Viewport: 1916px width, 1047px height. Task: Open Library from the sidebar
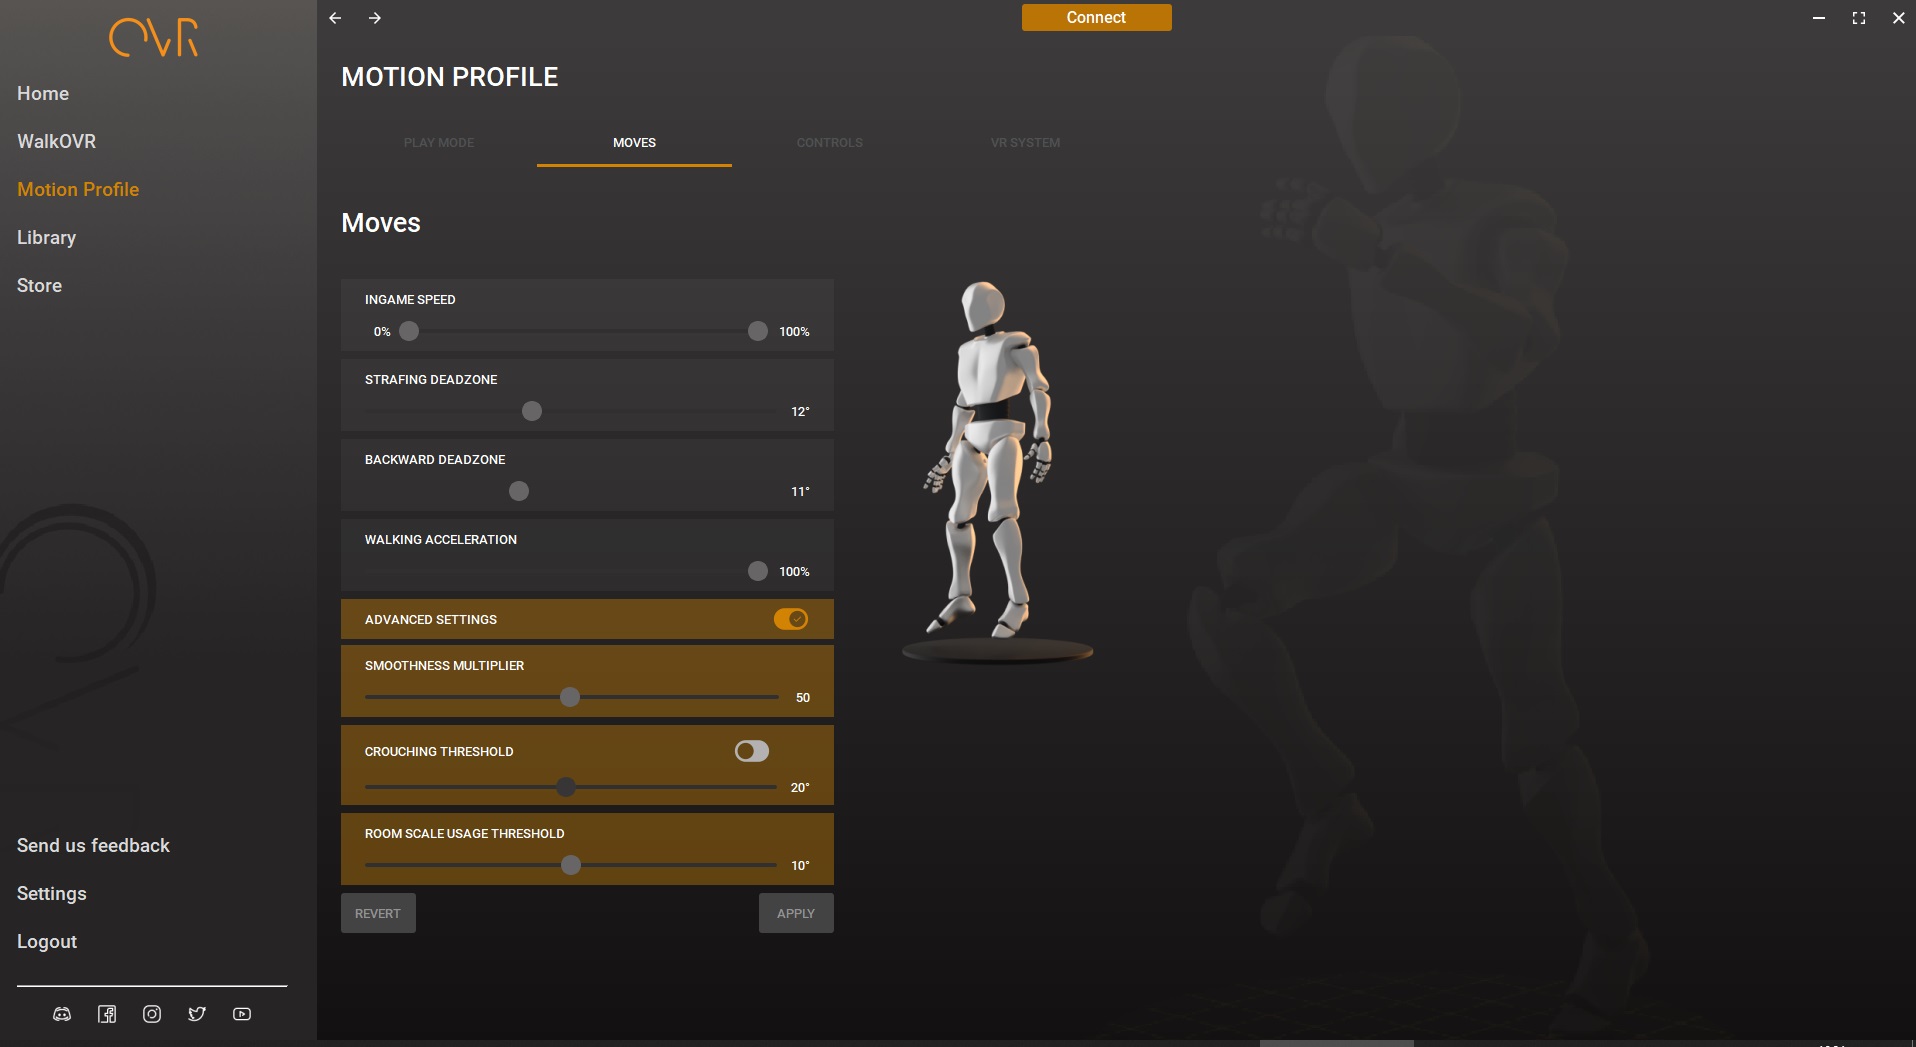(x=46, y=237)
